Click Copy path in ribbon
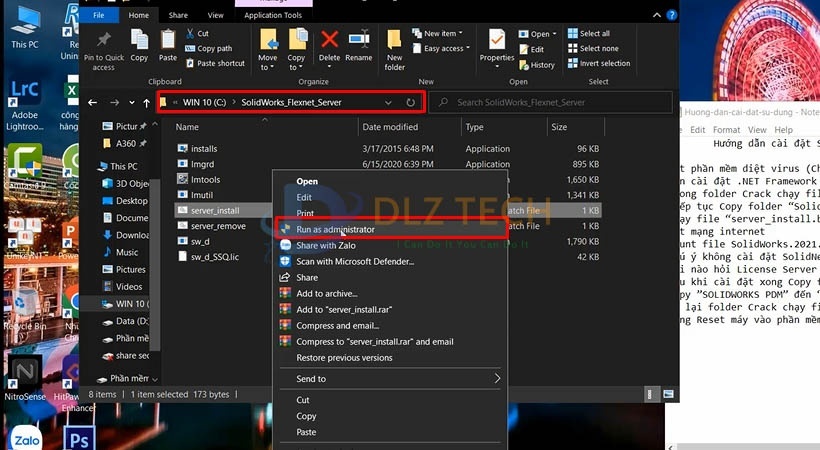This screenshot has width=820, height=450. pyautogui.click(x=209, y=48)
